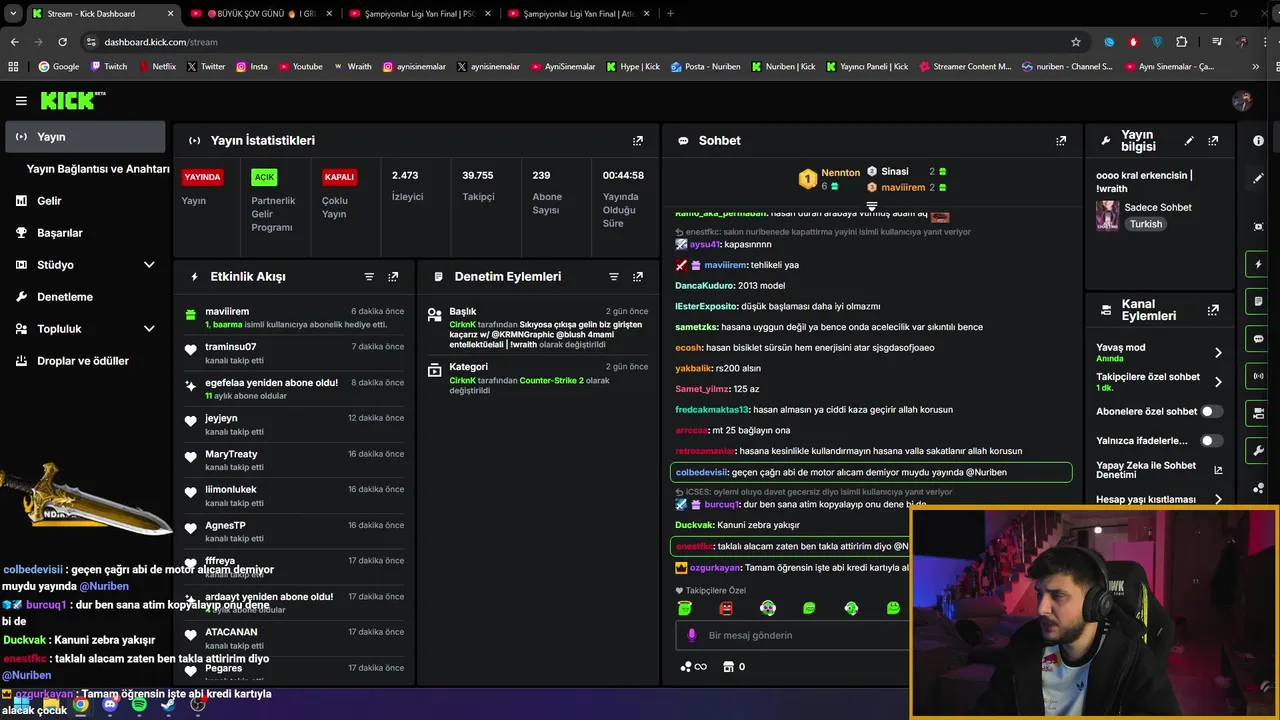
Task: Click the broadcast signal icon in right rail
Action: point(1258,376)
